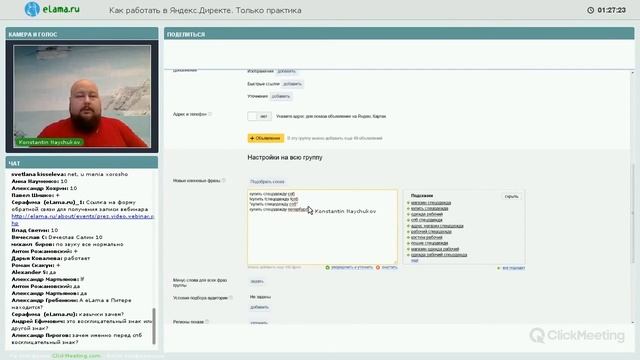This screenshot has width=640, height=360.
Task: Click the chat panel scrollbar
Action: (154, 326)
